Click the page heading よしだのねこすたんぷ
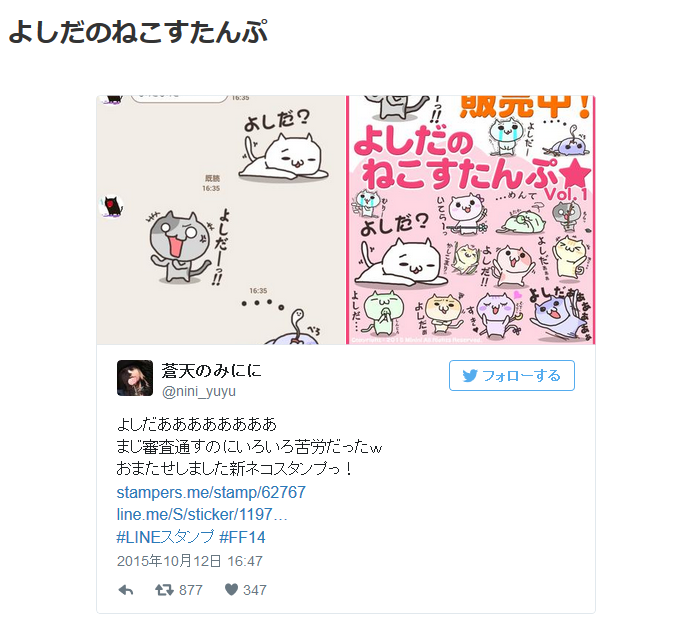 coord(138,32)
